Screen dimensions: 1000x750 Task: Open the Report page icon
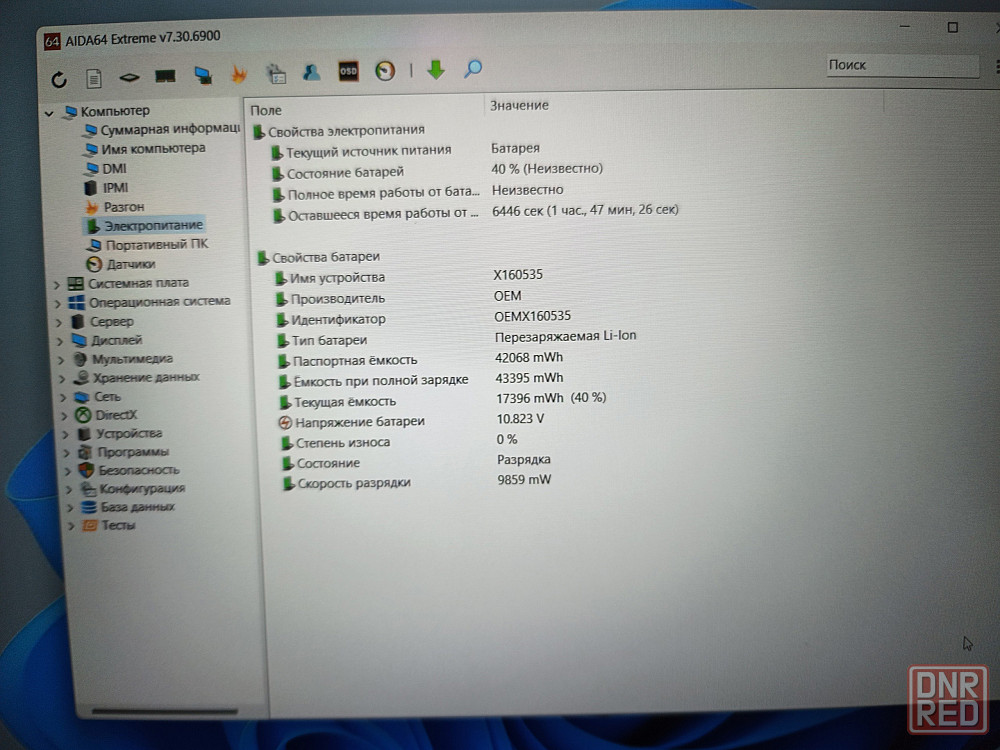click(94, 79)
